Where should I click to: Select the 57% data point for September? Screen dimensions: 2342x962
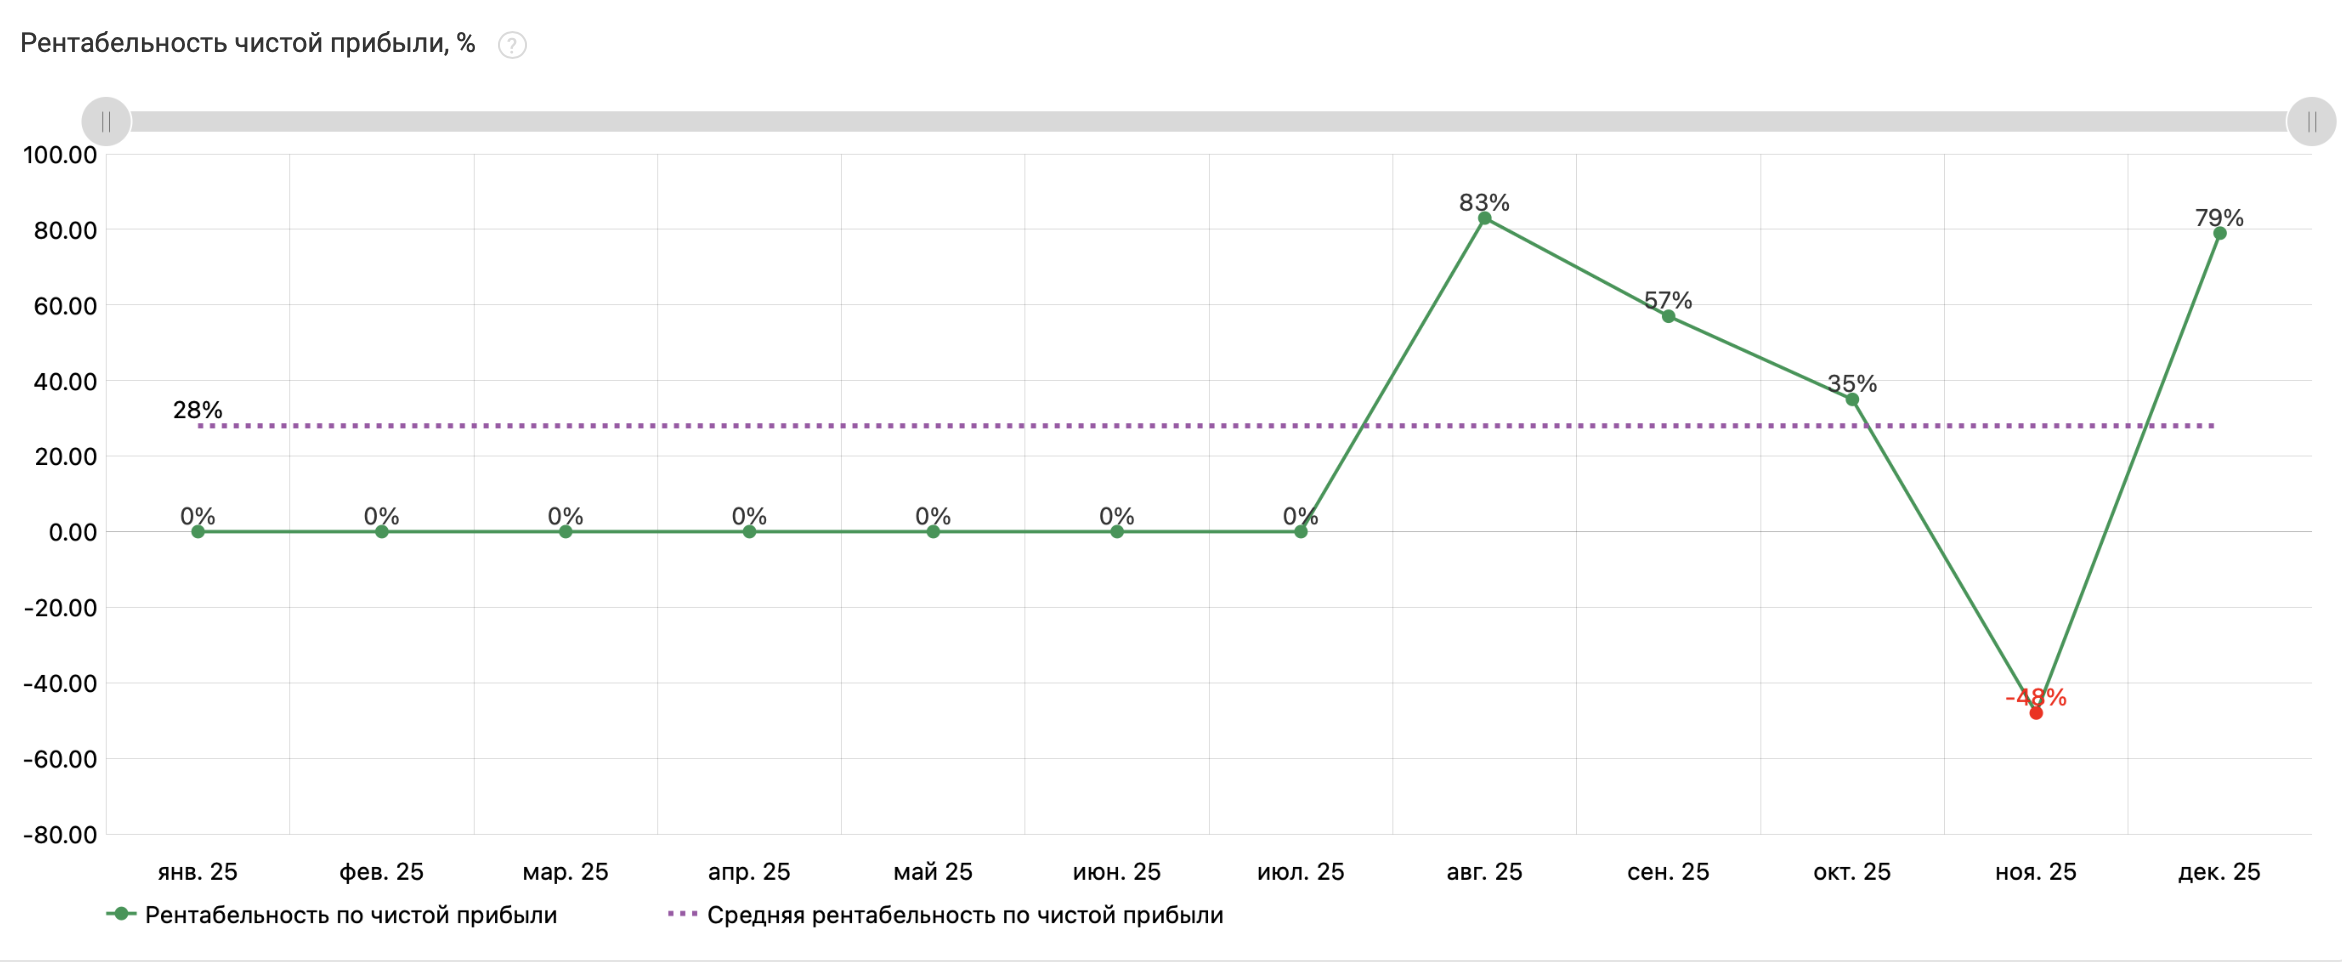point(1668,316)
